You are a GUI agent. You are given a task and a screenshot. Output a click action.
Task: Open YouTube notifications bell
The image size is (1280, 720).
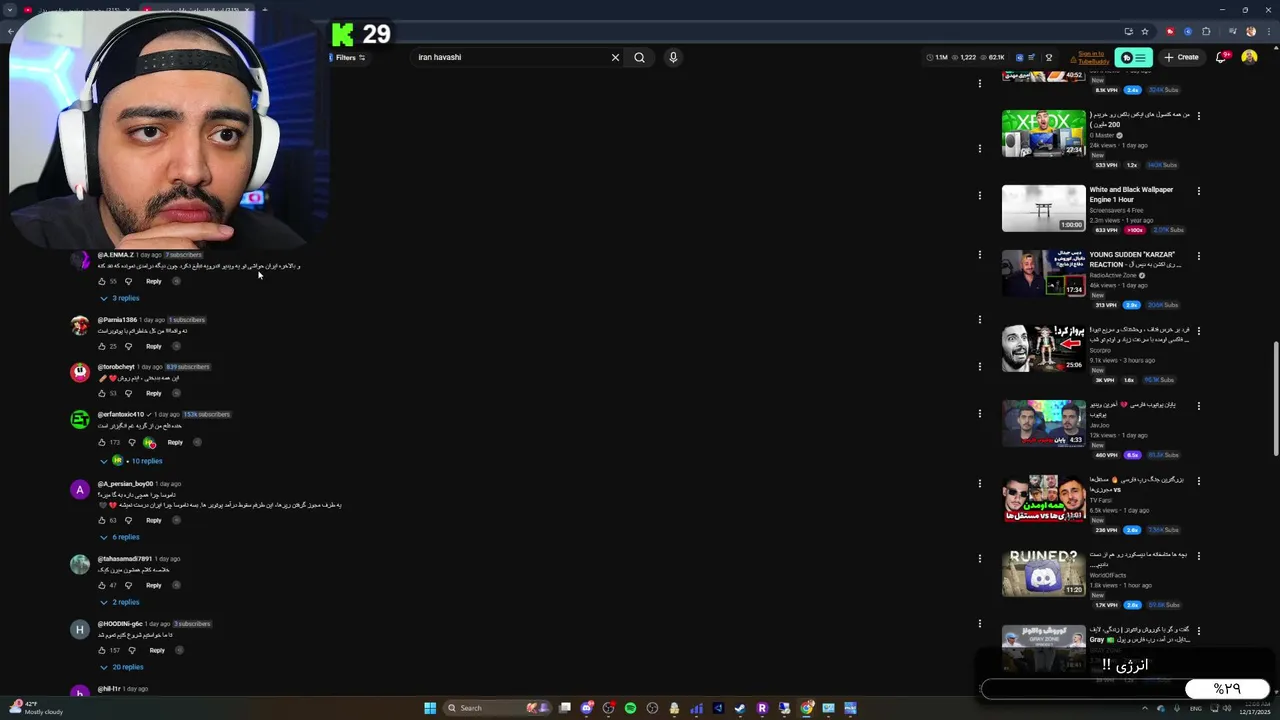coord(1221,57)
